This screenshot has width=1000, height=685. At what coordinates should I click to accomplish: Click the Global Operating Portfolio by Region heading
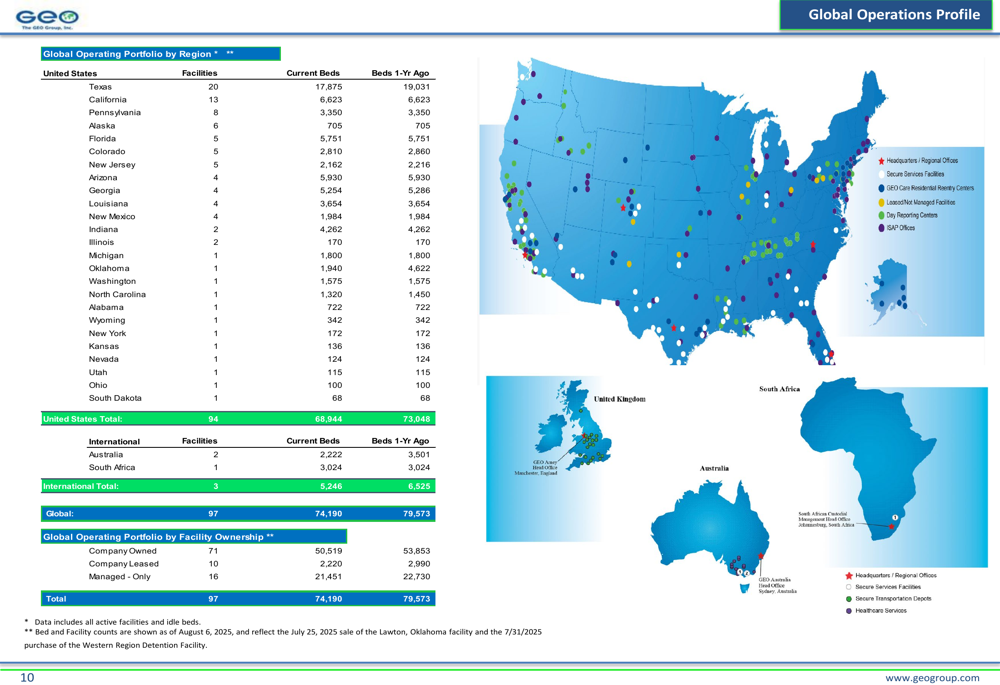pyautogui.click(x=161, y=54)
